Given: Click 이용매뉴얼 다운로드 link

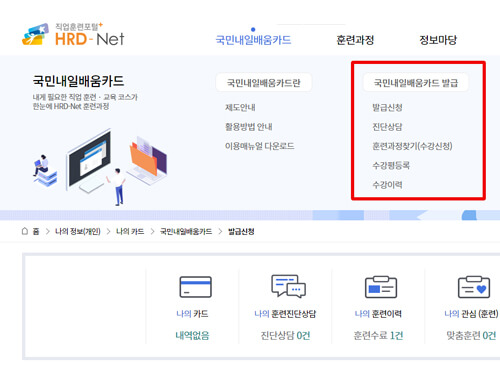Looking at the screenshot, I should pyautogui.click(x=260, y=146).
